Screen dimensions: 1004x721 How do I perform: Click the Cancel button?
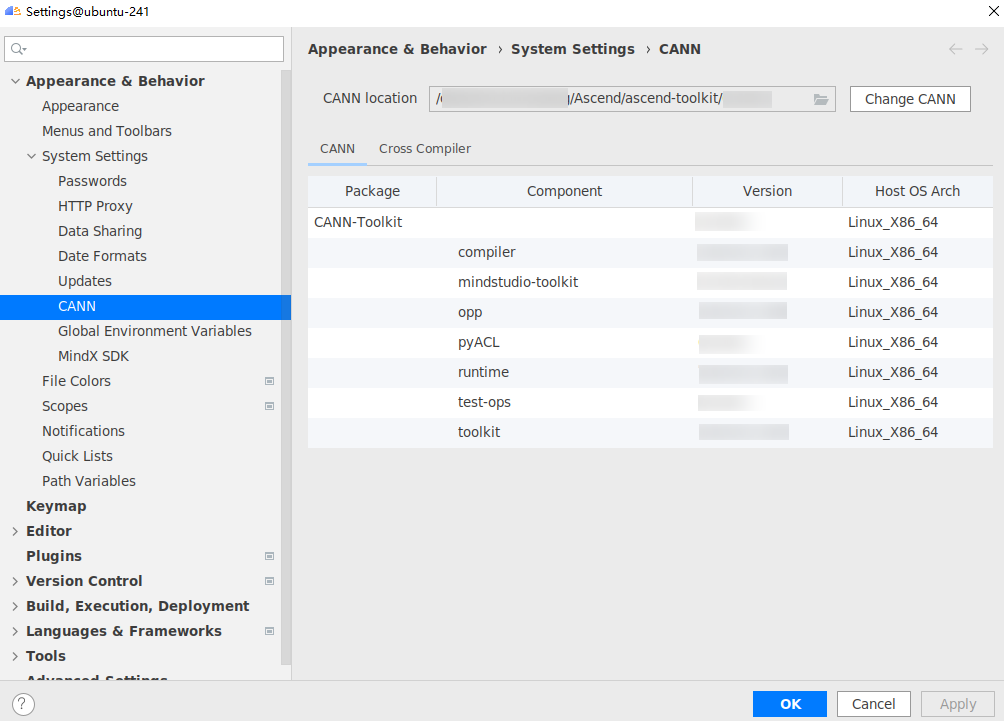point(873,704)
